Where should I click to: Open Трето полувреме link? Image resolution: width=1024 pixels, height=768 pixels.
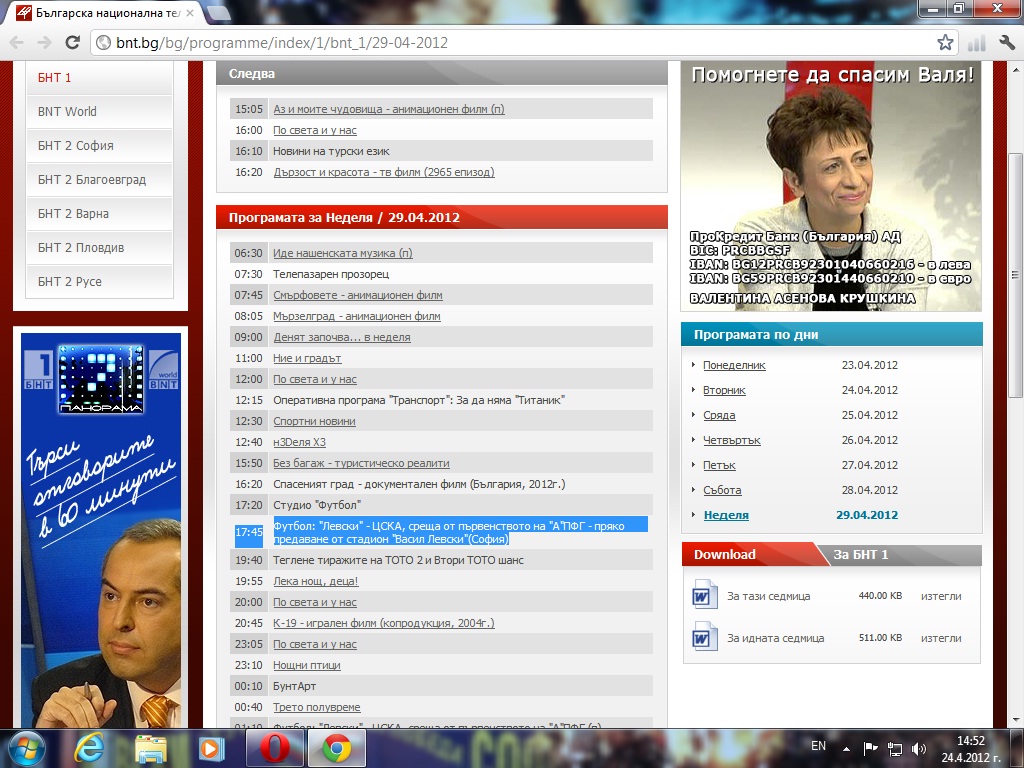pos(316,707)
